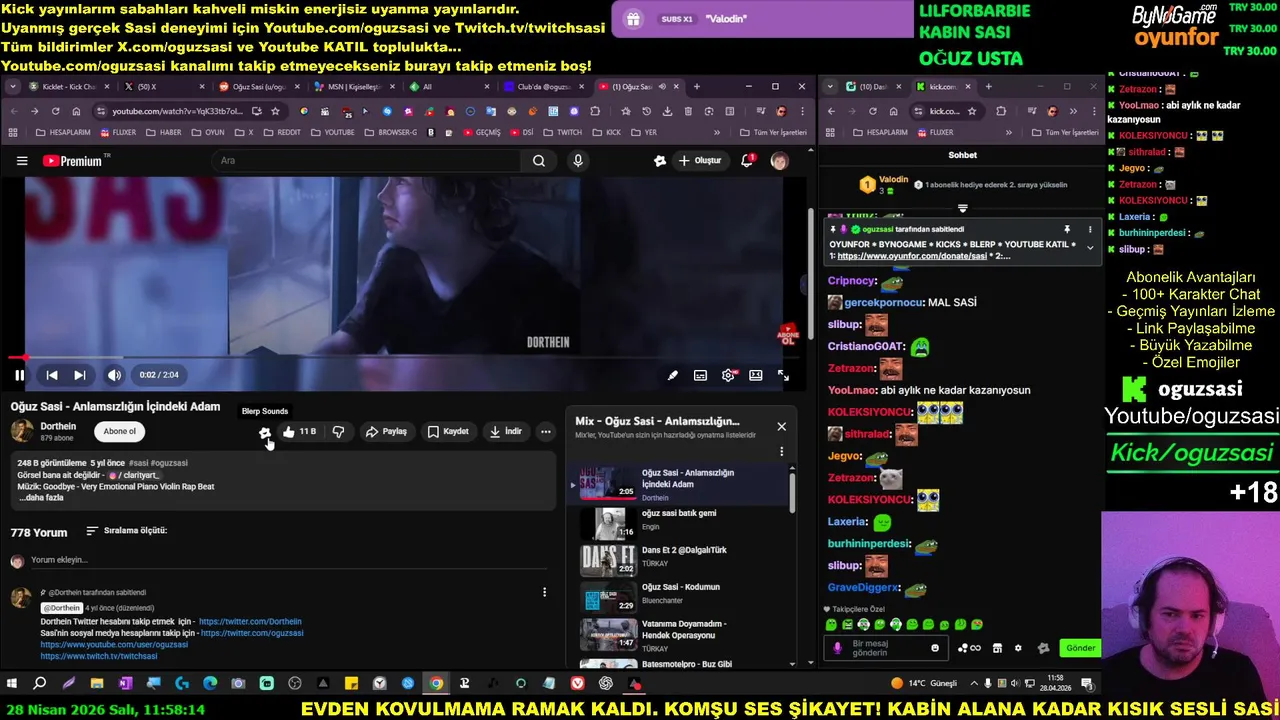Viewport: 1280px width, 720px height.
Task: Close the Mix playlist panel
Action: (x=781, y=427)
